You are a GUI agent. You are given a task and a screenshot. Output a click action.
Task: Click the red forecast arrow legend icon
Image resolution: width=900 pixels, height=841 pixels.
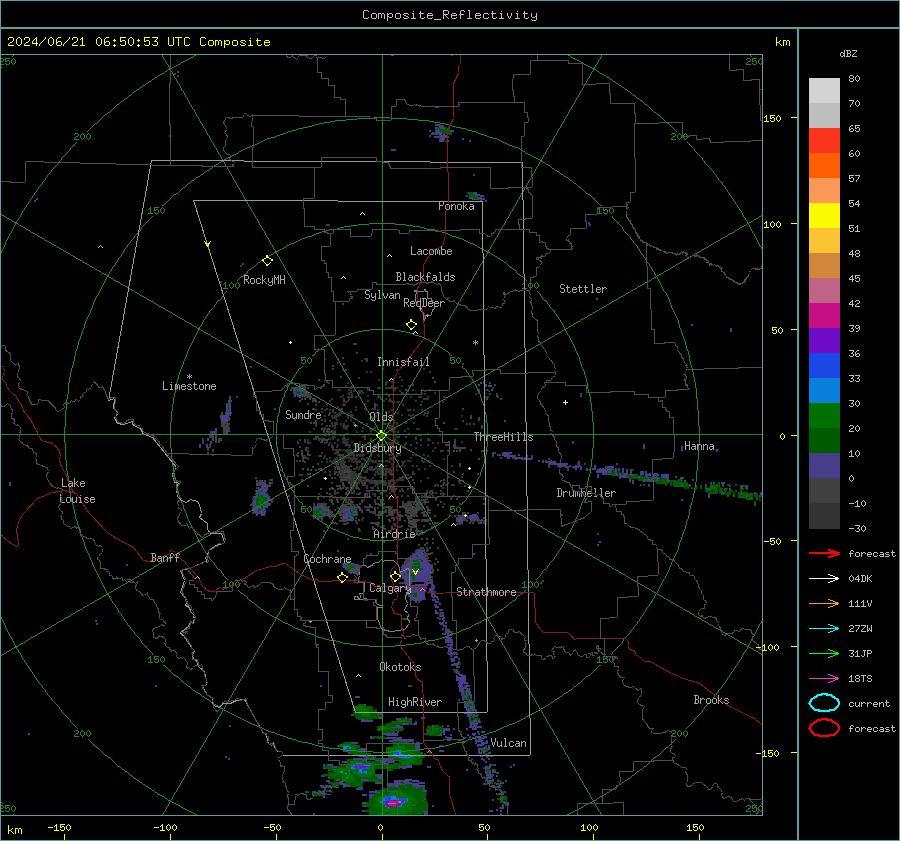point(824,553)
